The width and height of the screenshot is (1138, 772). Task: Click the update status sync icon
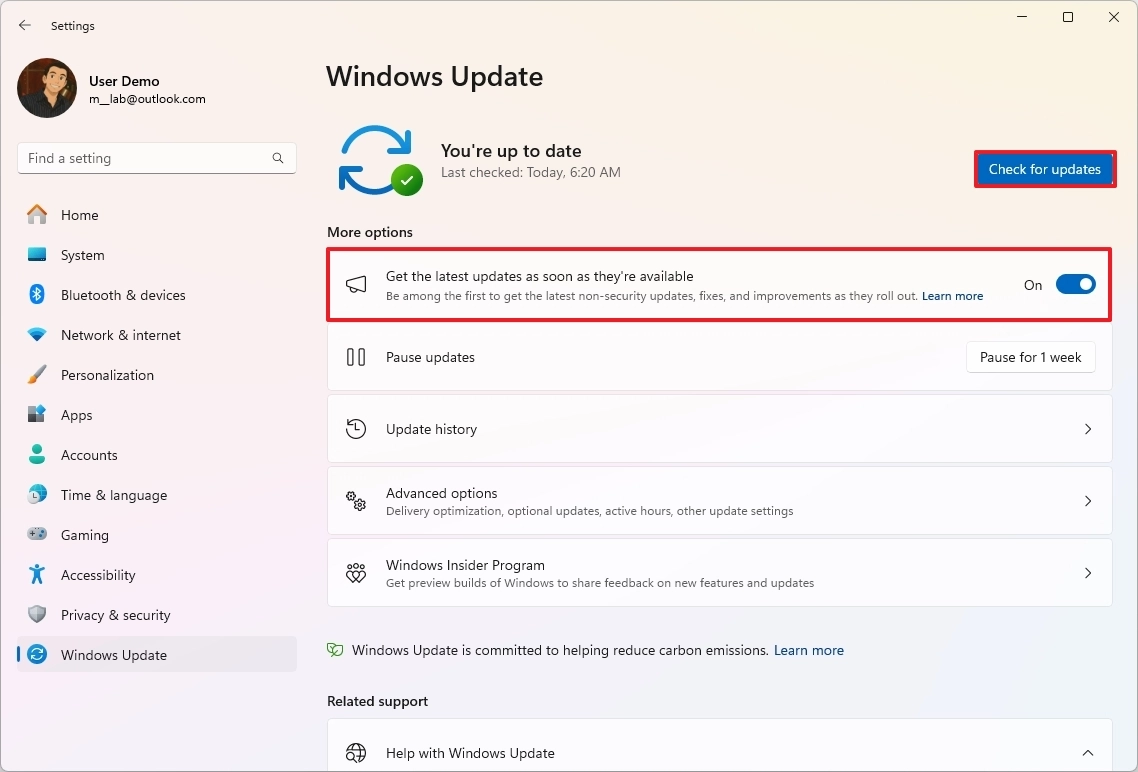tap(380, 160)
